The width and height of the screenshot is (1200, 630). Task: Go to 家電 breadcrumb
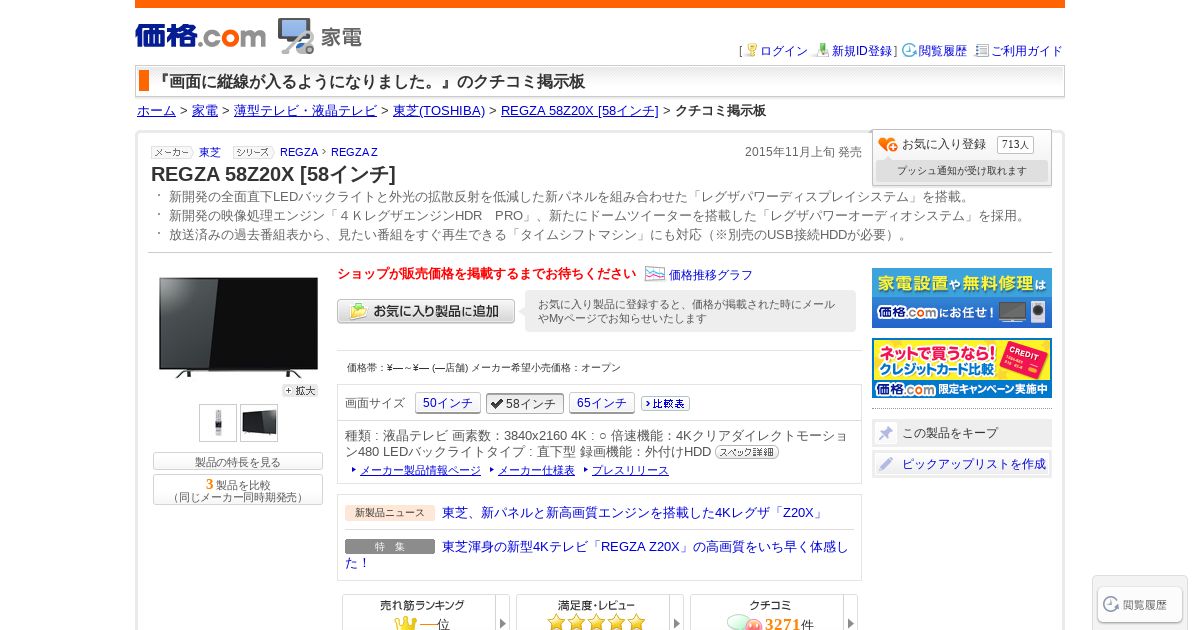point(205,111)
